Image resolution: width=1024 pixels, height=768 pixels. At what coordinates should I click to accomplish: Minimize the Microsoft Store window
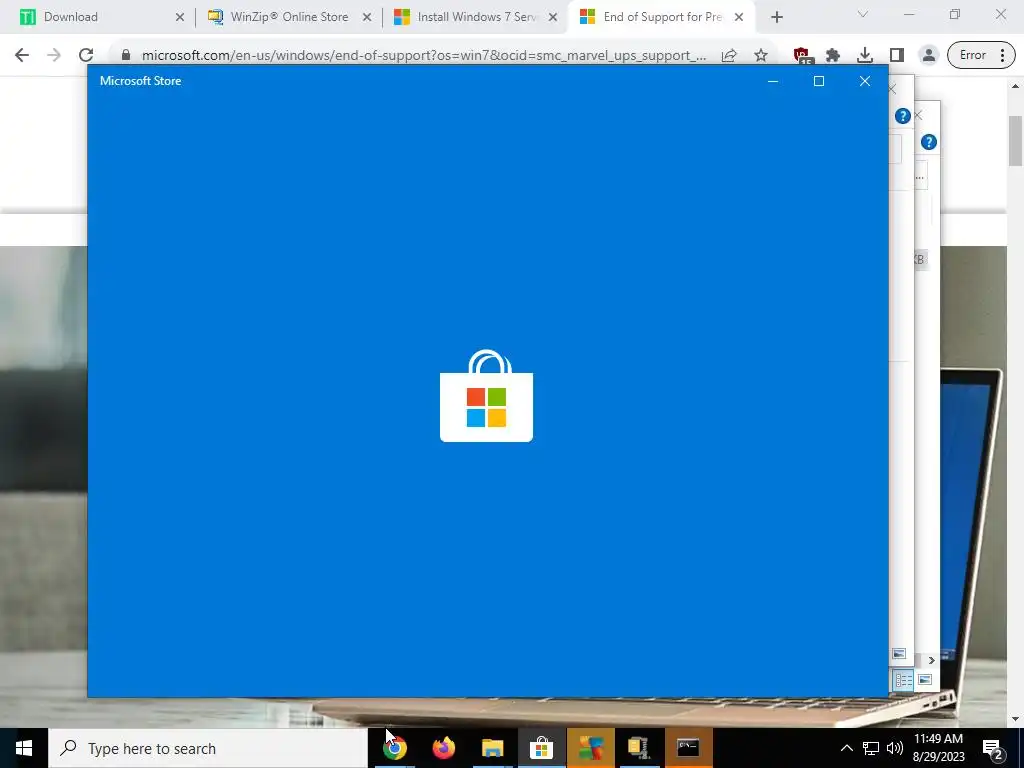point(773,81)
